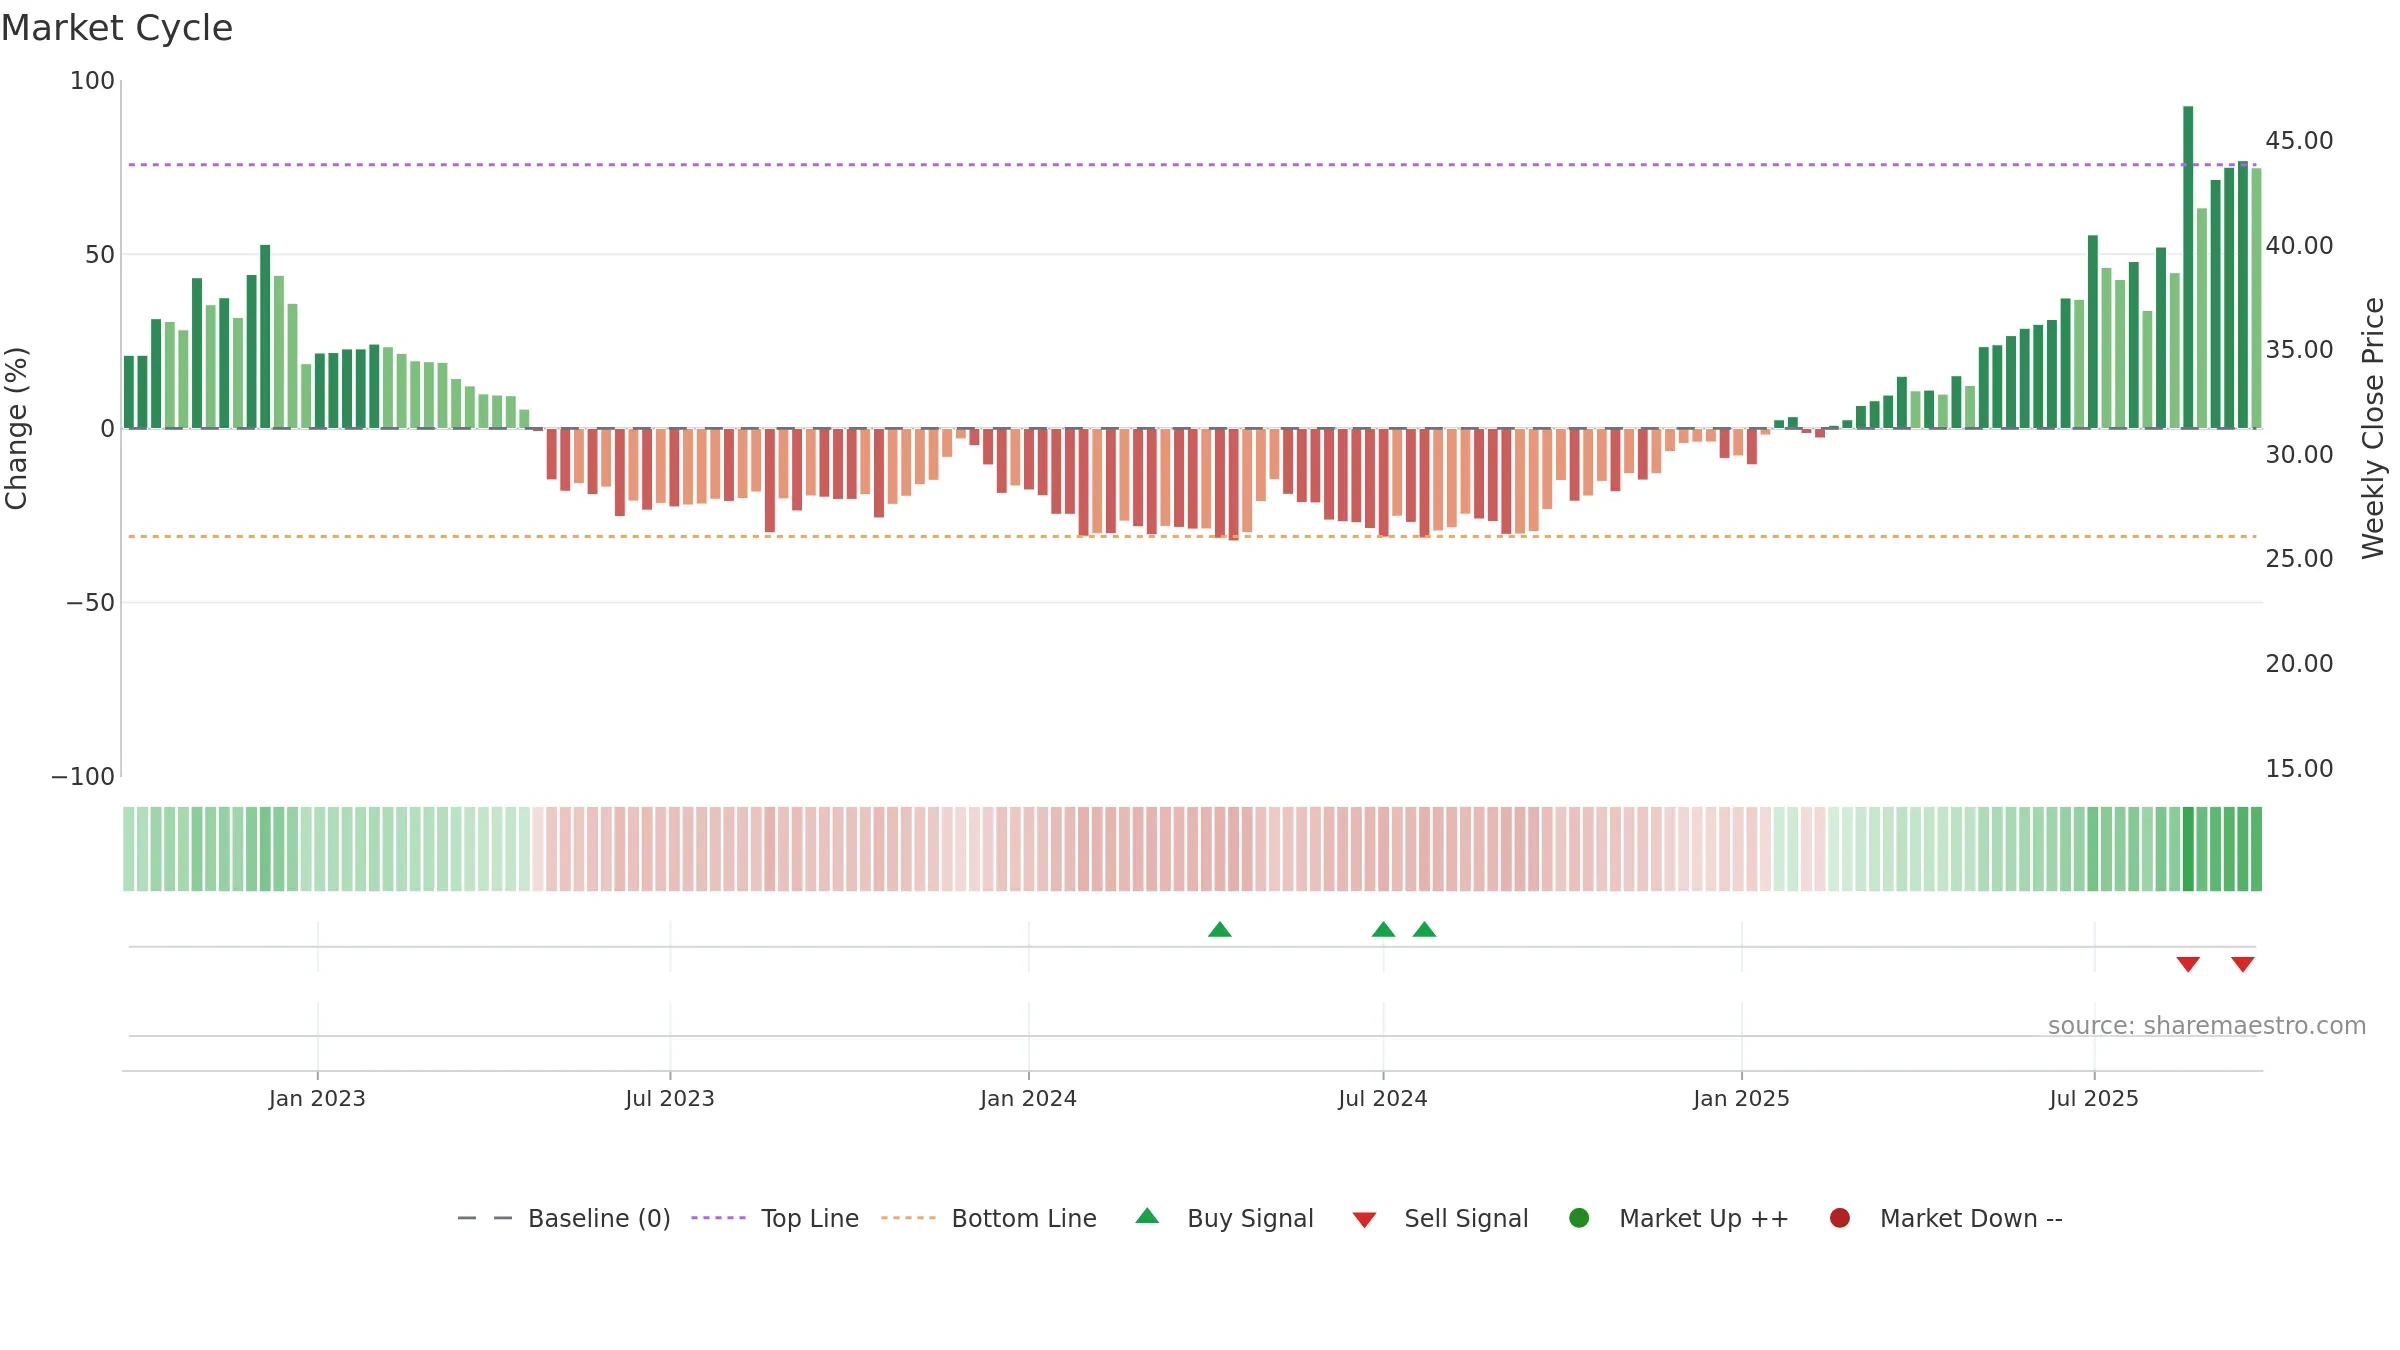Click the Jul 2023 x-axis label

click(x=670, y=1098)
